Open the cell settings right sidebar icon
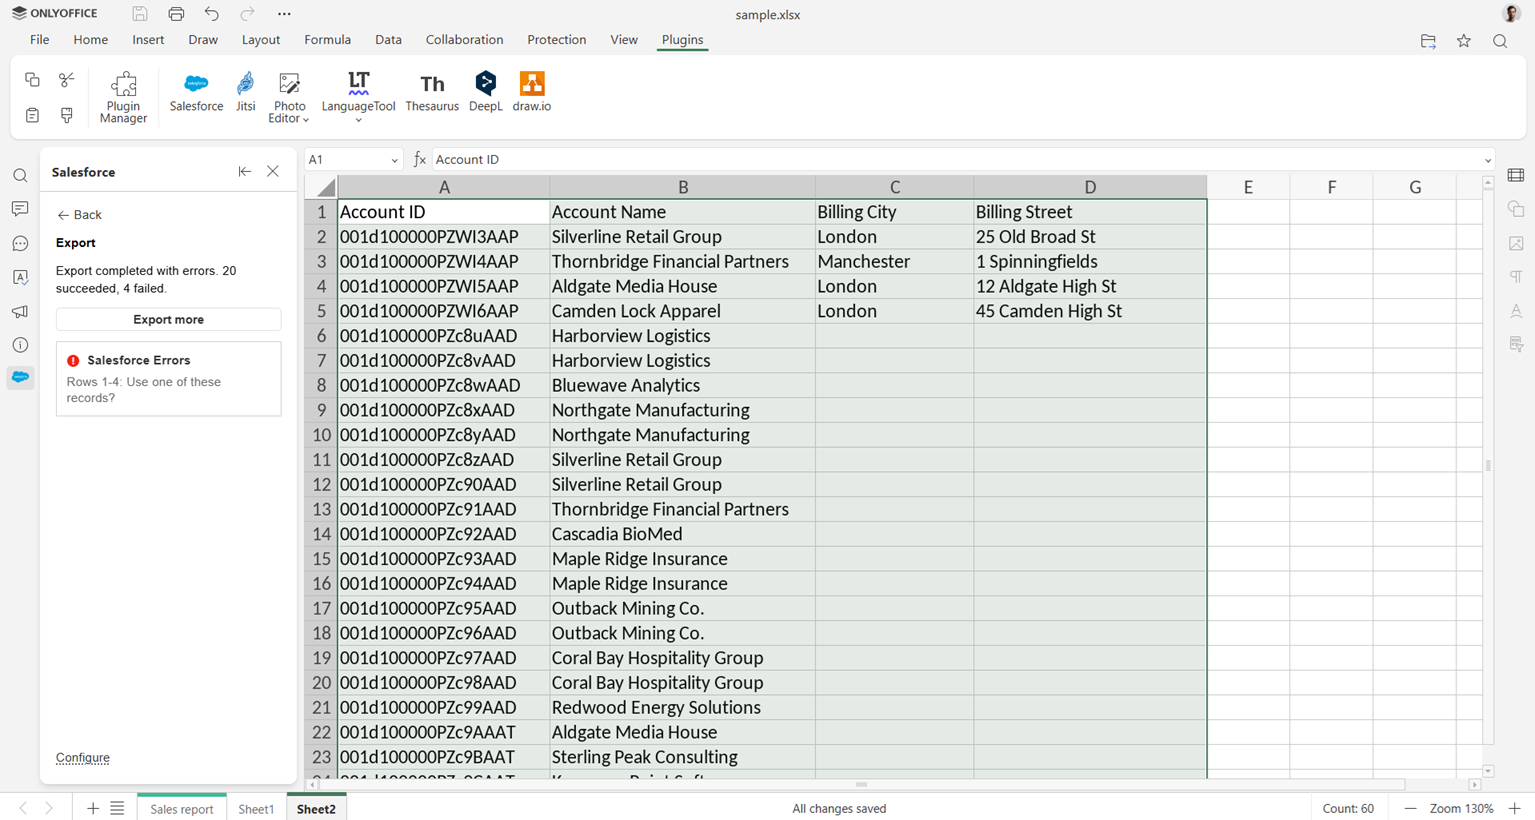Image resolution: width=1535 pixels, height=820 pixels. pos(1516,176)
